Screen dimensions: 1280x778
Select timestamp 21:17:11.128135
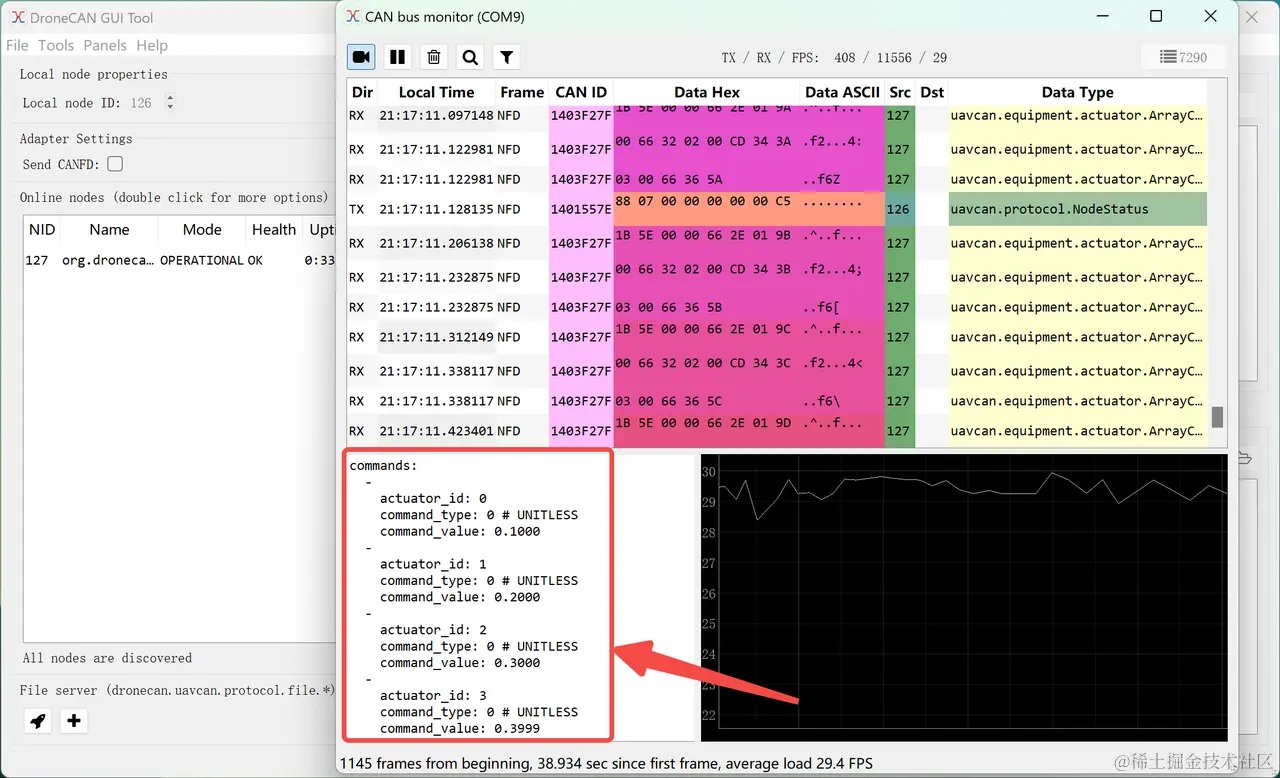click(436, 209)
